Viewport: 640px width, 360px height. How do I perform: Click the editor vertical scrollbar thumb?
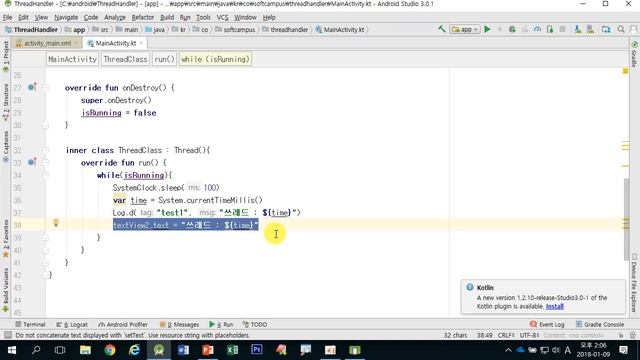click(x=627, y=219)
